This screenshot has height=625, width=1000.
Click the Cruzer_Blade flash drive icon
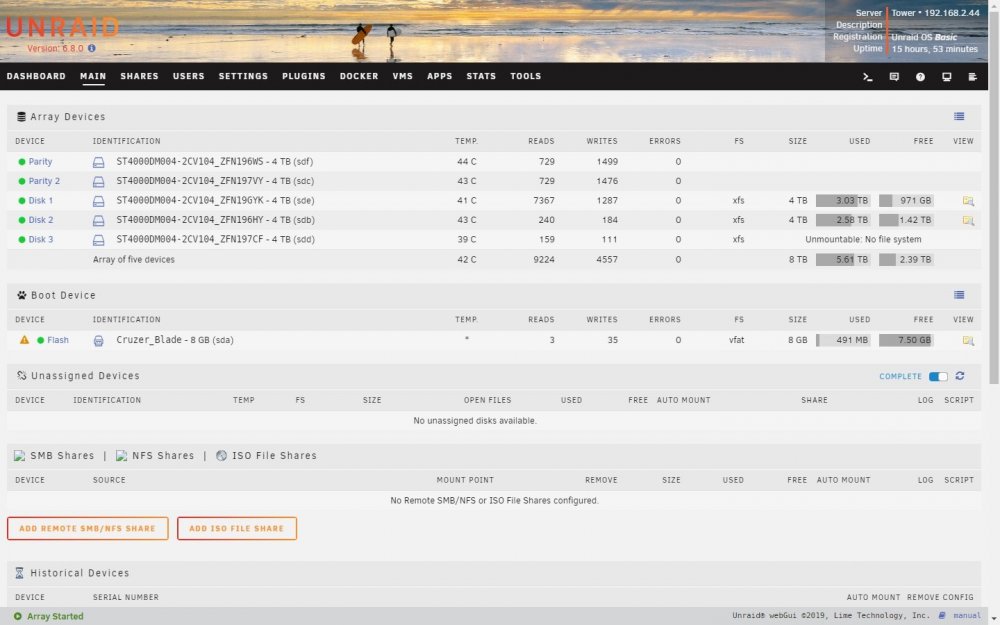point(98,341)
